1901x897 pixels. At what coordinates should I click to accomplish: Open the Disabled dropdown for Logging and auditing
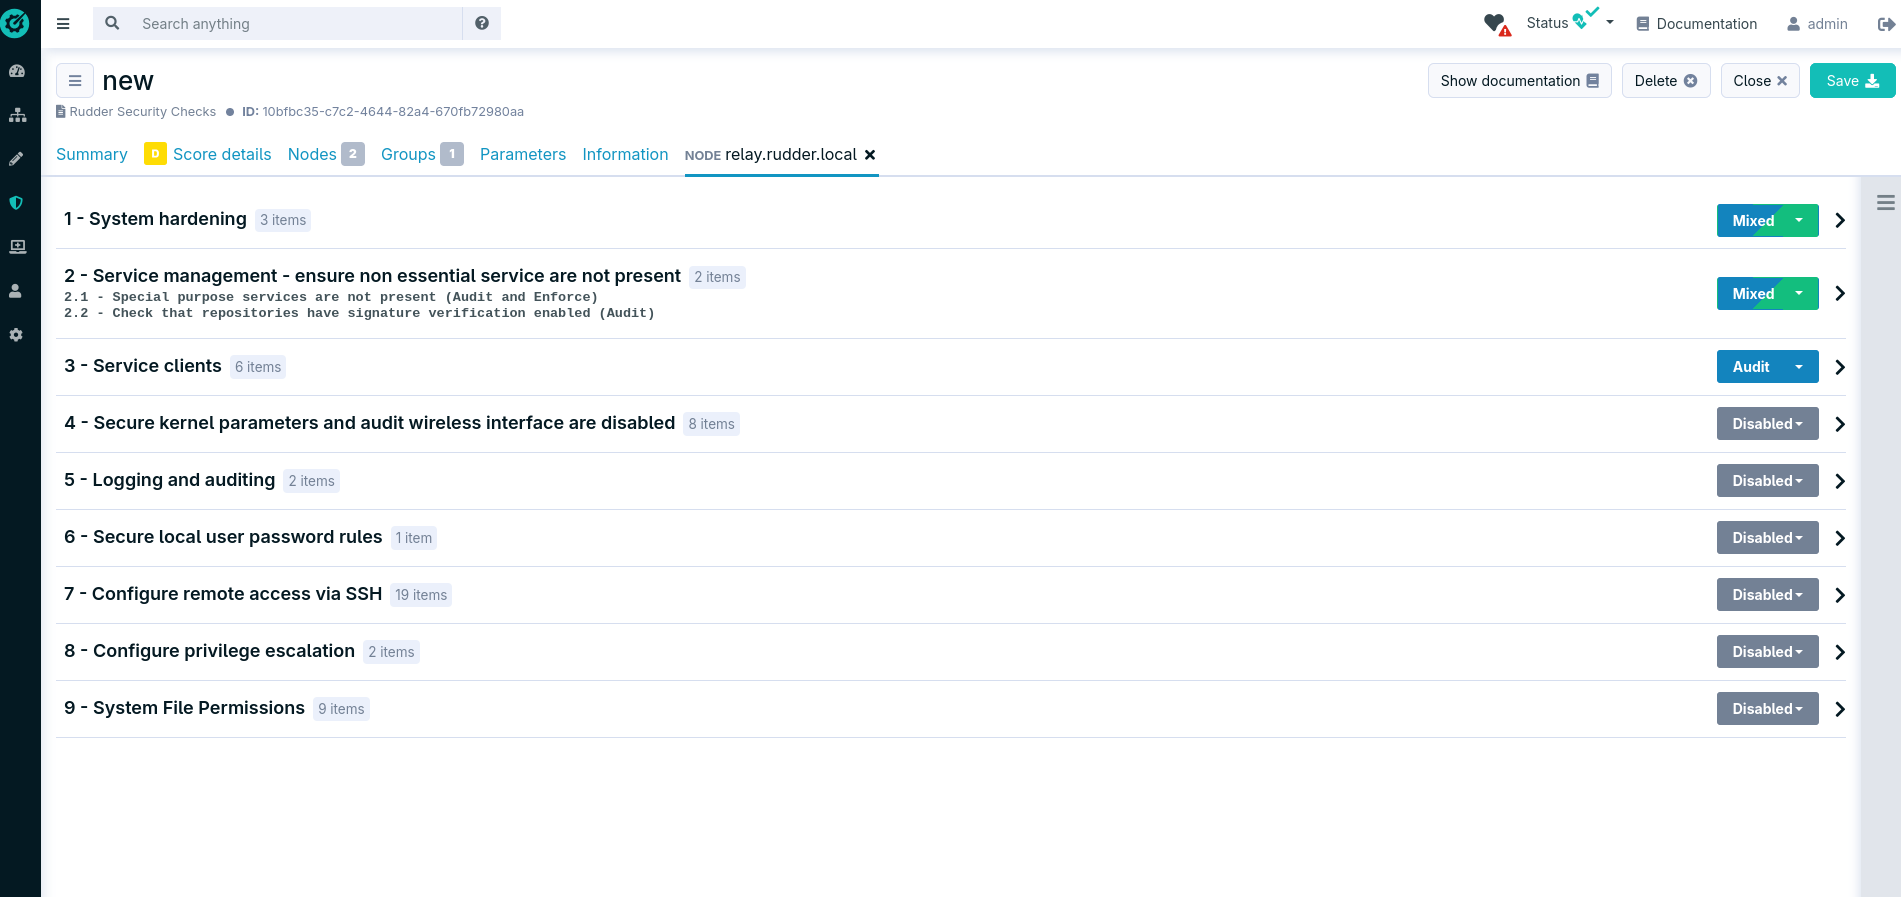[x=1767, y=481]
